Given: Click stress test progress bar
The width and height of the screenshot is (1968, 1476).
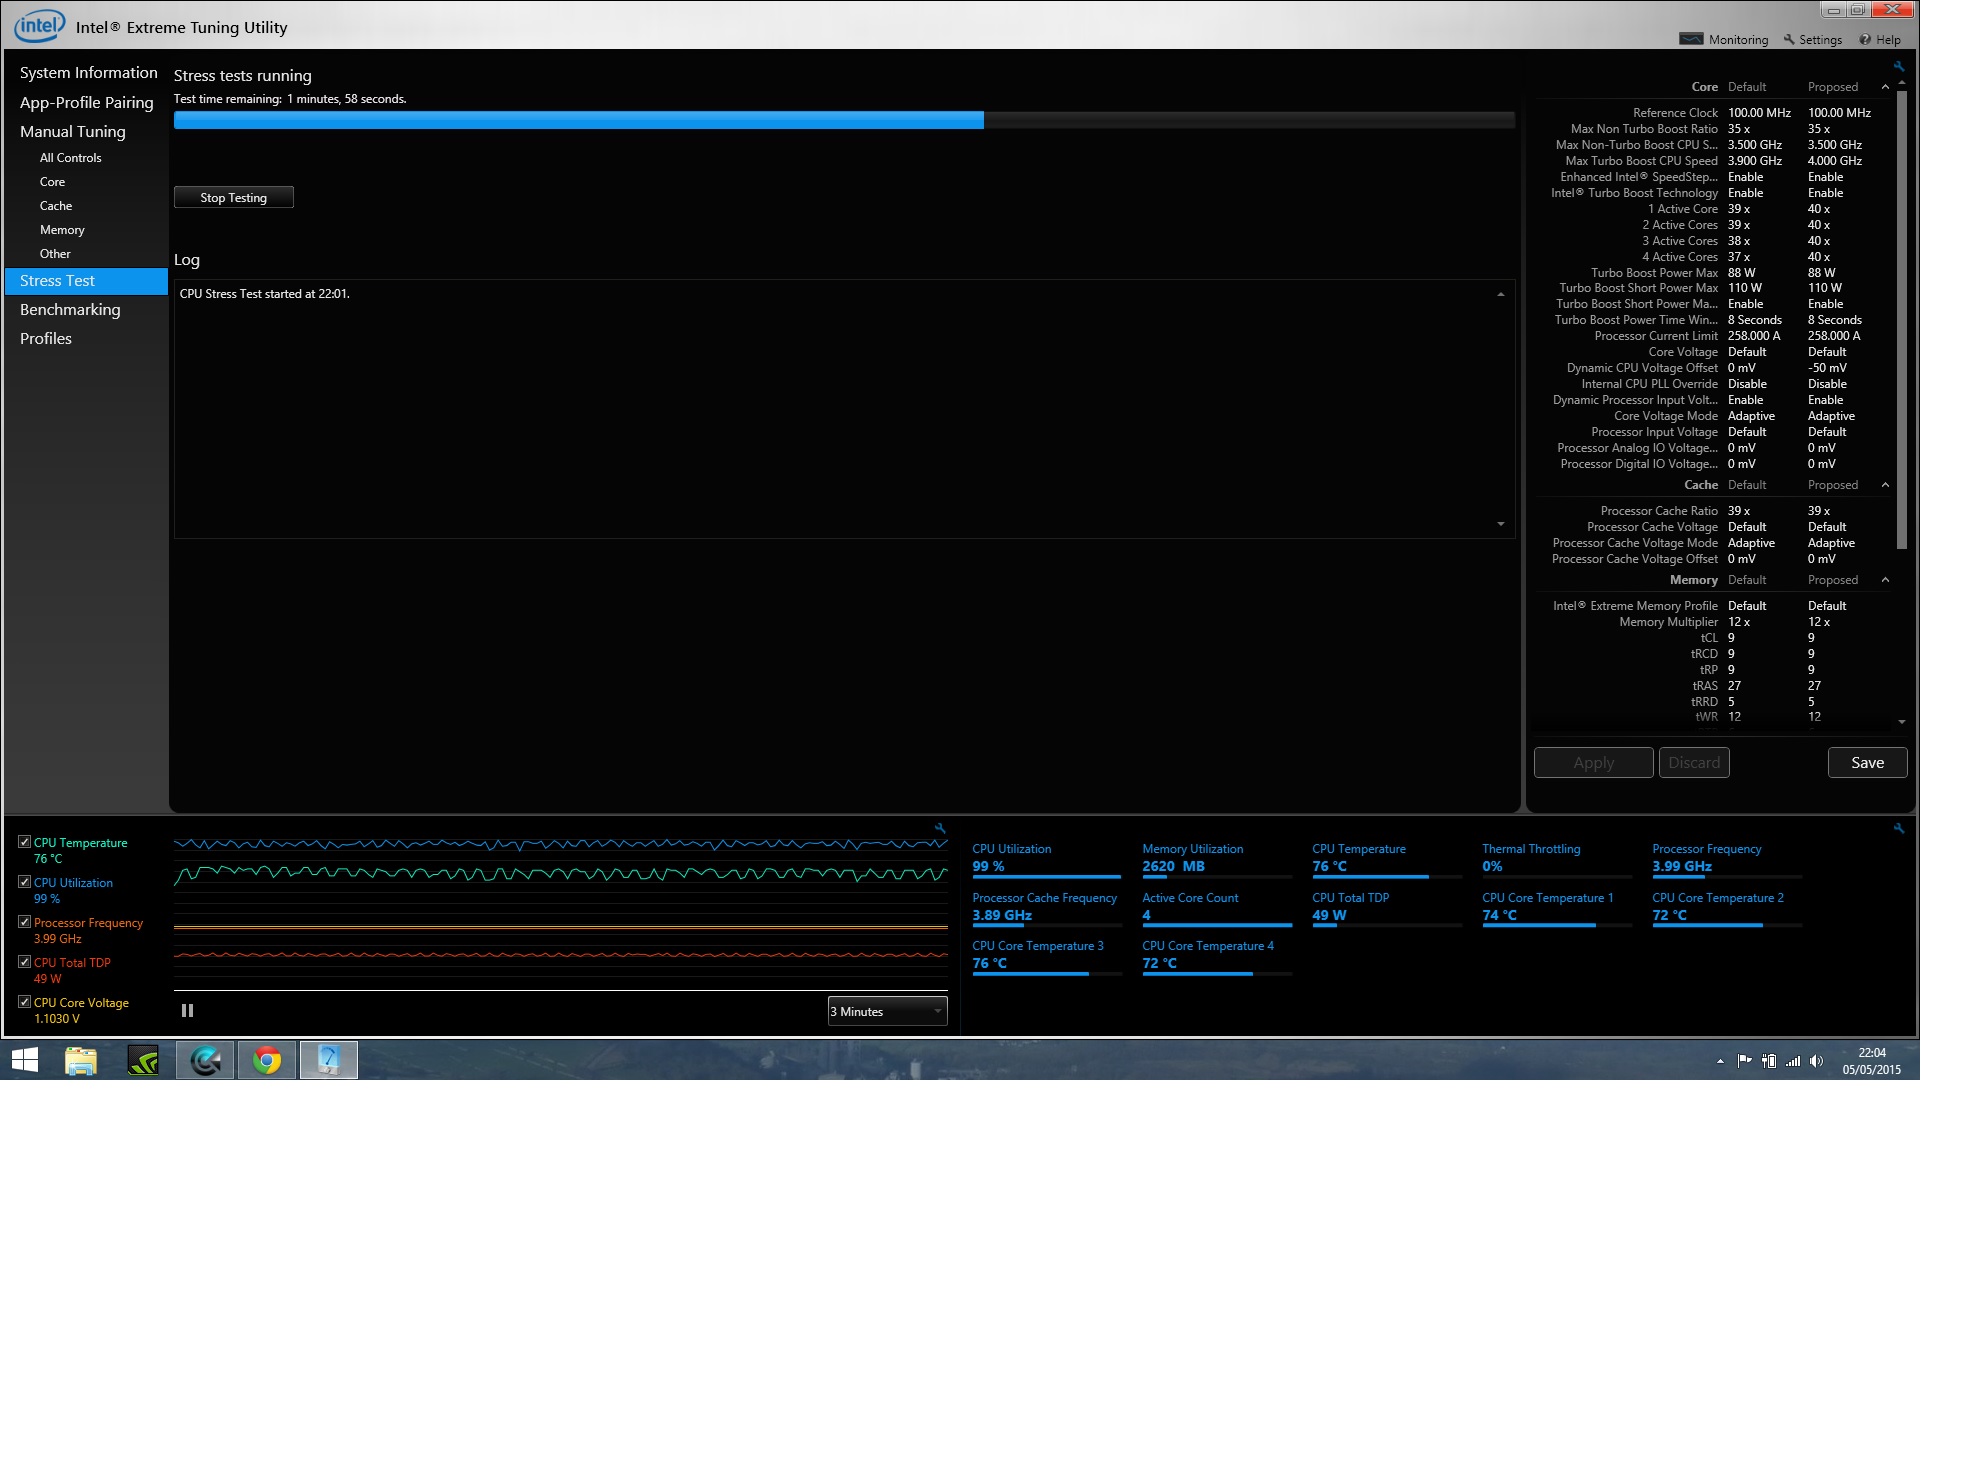Looking at the screenshot, I should (844, 120).
